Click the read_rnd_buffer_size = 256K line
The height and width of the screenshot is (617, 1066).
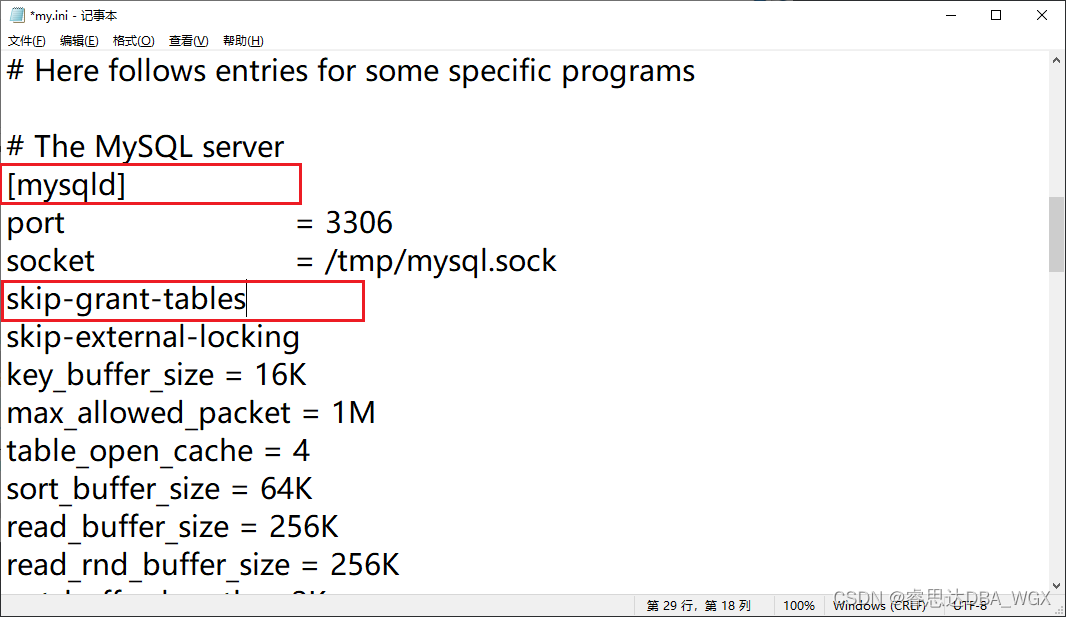coord(203,565)
